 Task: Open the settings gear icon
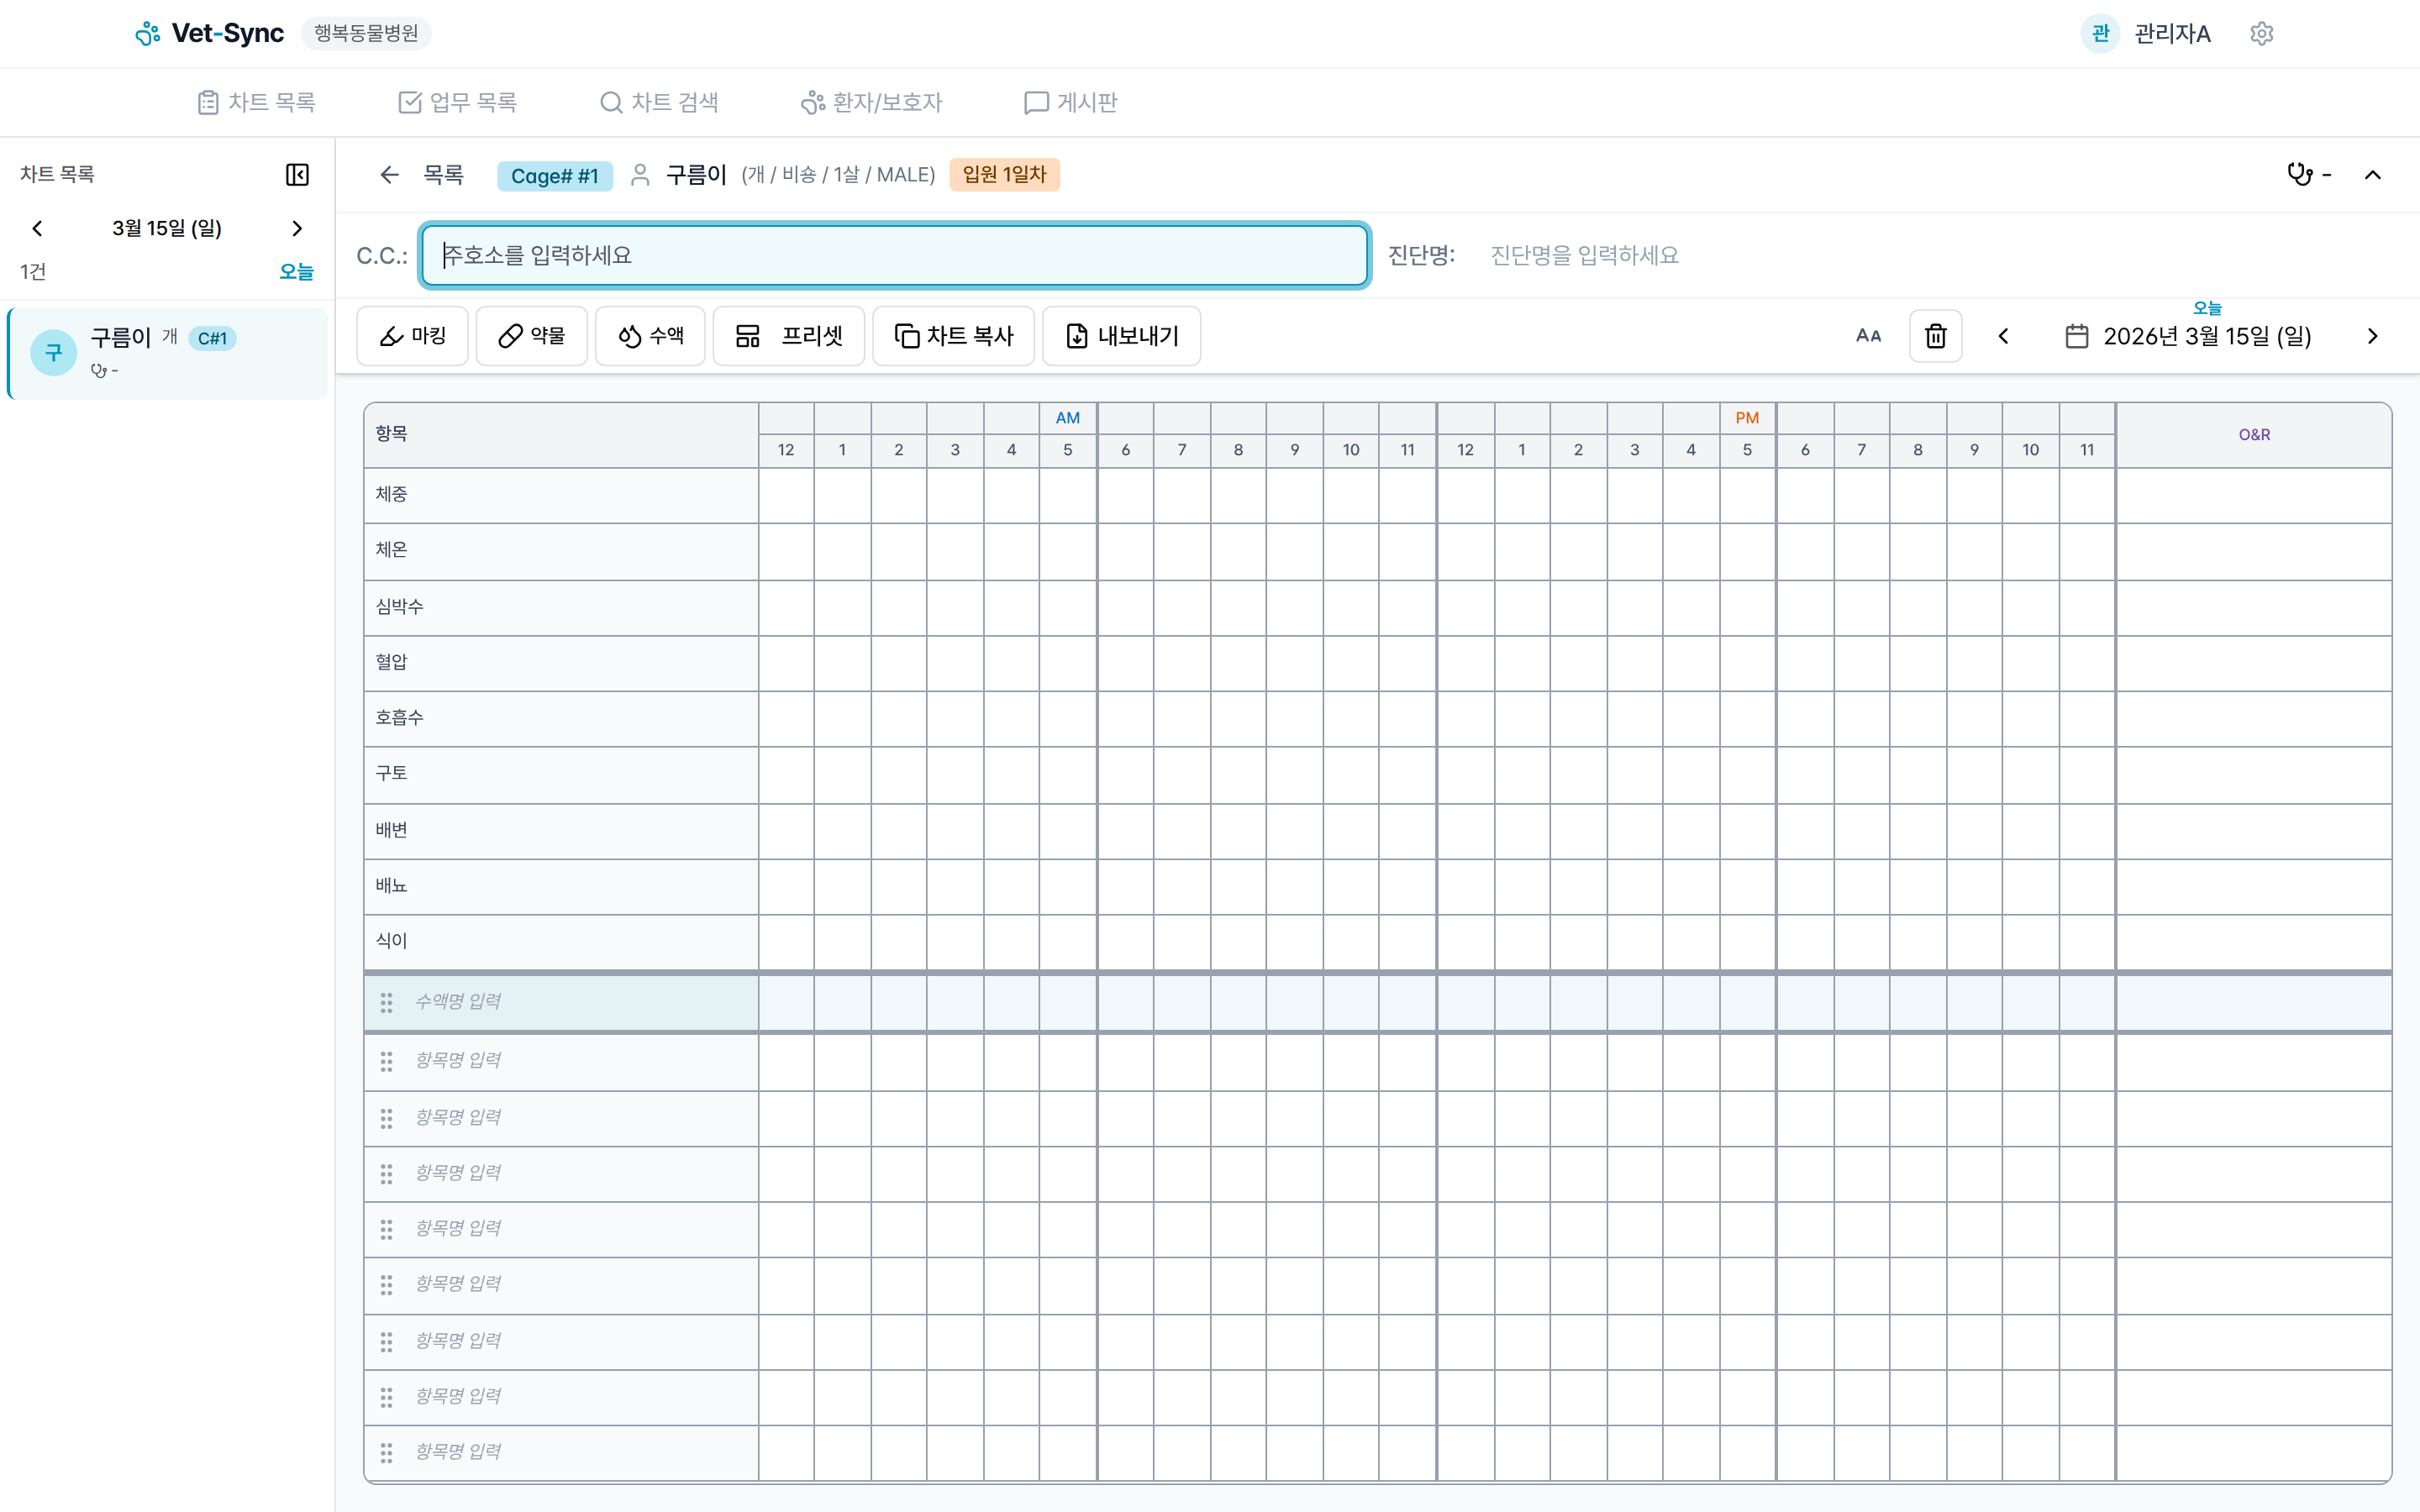[x=2261, y=34]
